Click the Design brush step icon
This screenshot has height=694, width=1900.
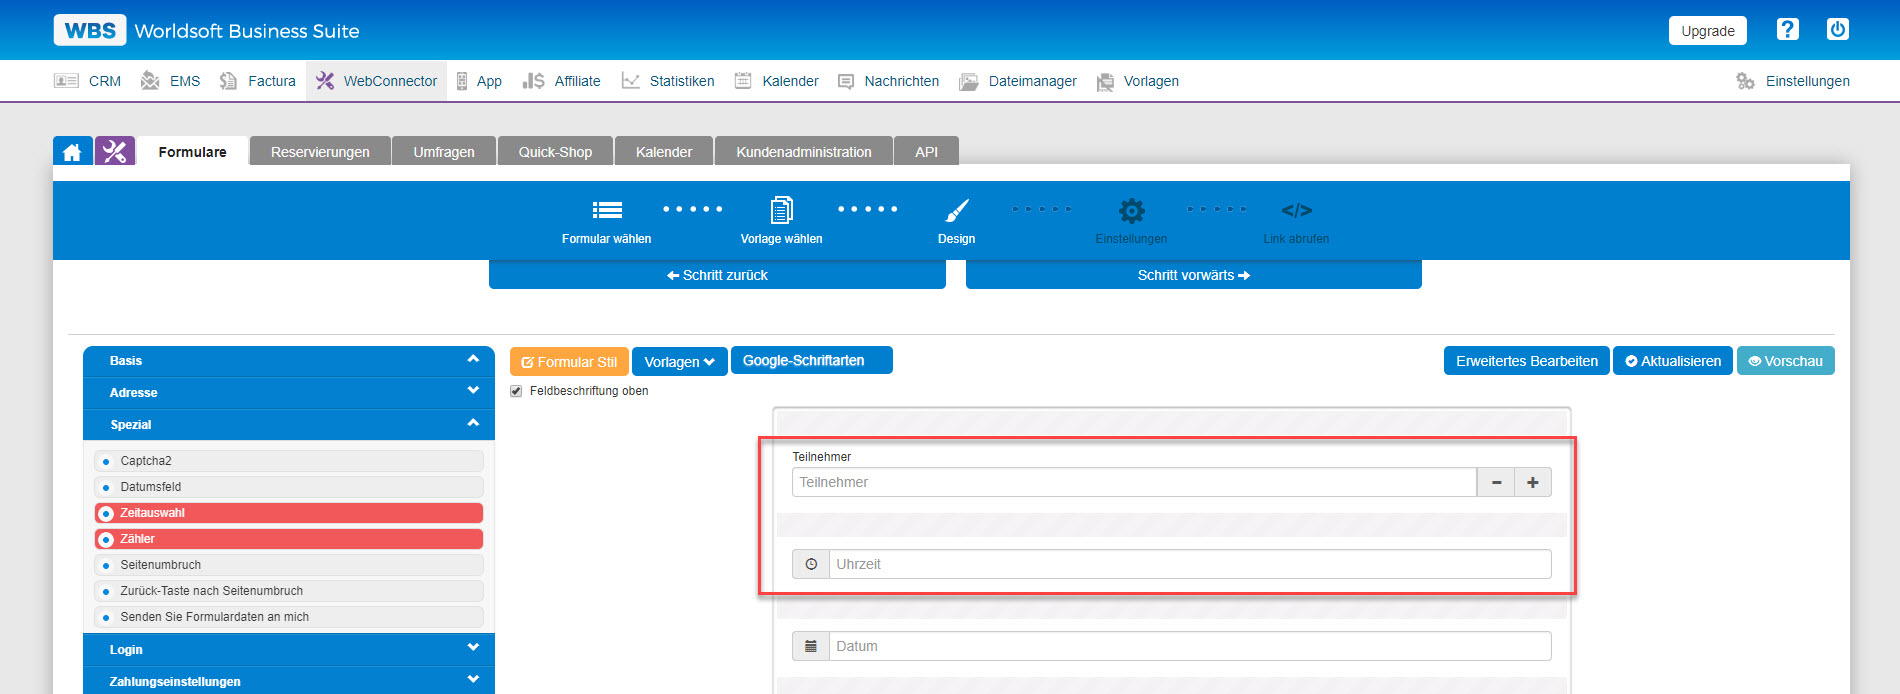tap(956, 211)
